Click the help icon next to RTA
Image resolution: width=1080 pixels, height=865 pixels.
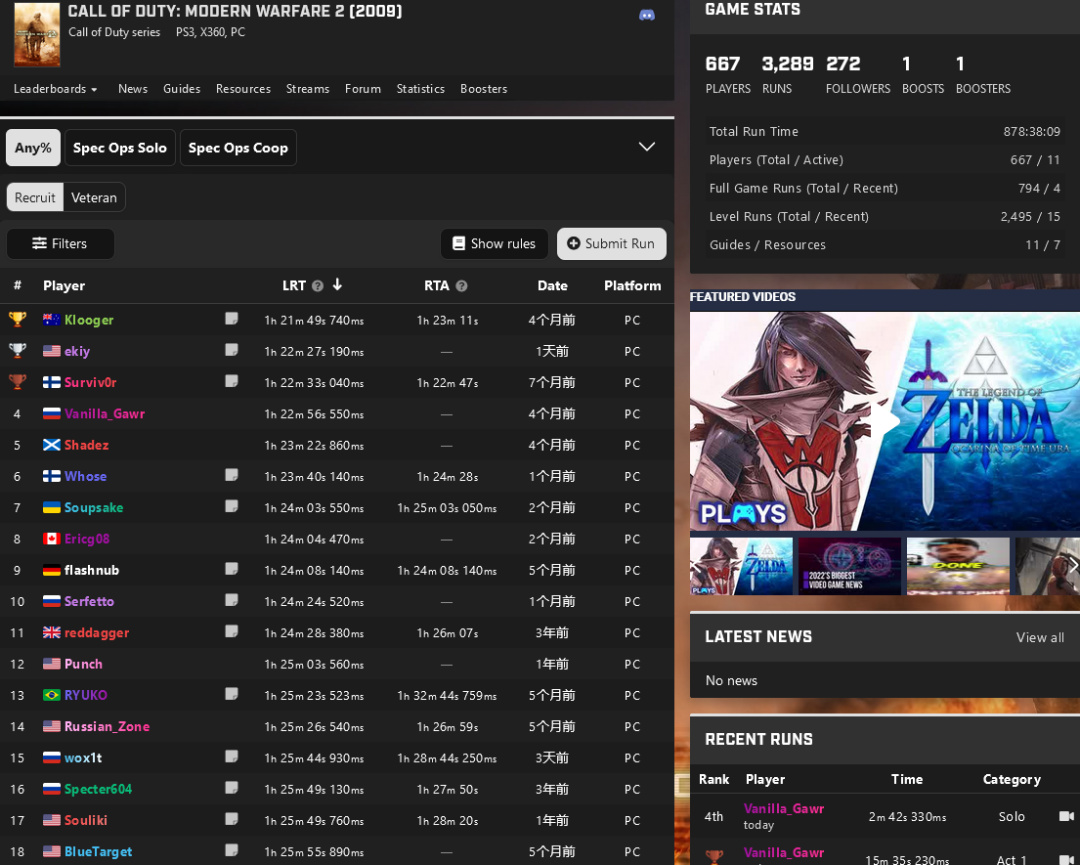pyautogui.click(x=461, y=286)
